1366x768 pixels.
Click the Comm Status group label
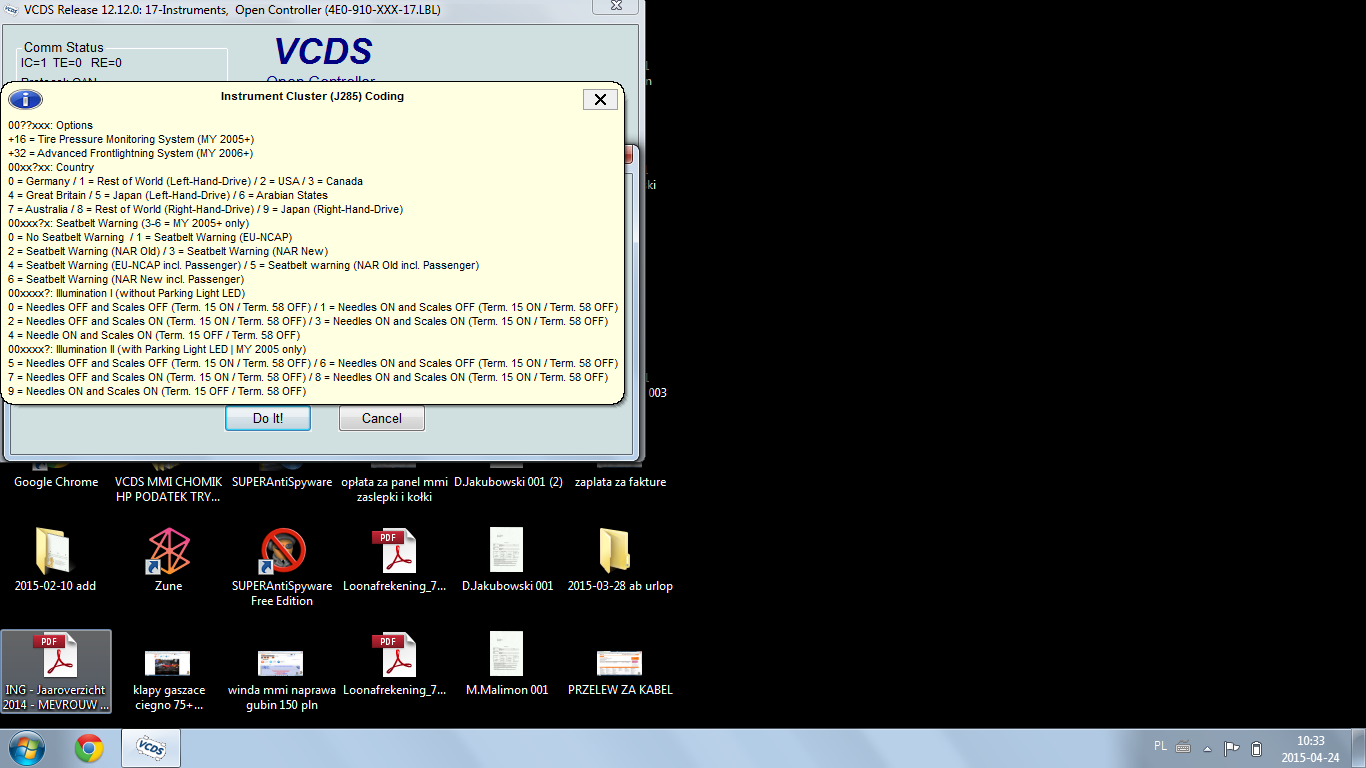[x=64, y=47]
